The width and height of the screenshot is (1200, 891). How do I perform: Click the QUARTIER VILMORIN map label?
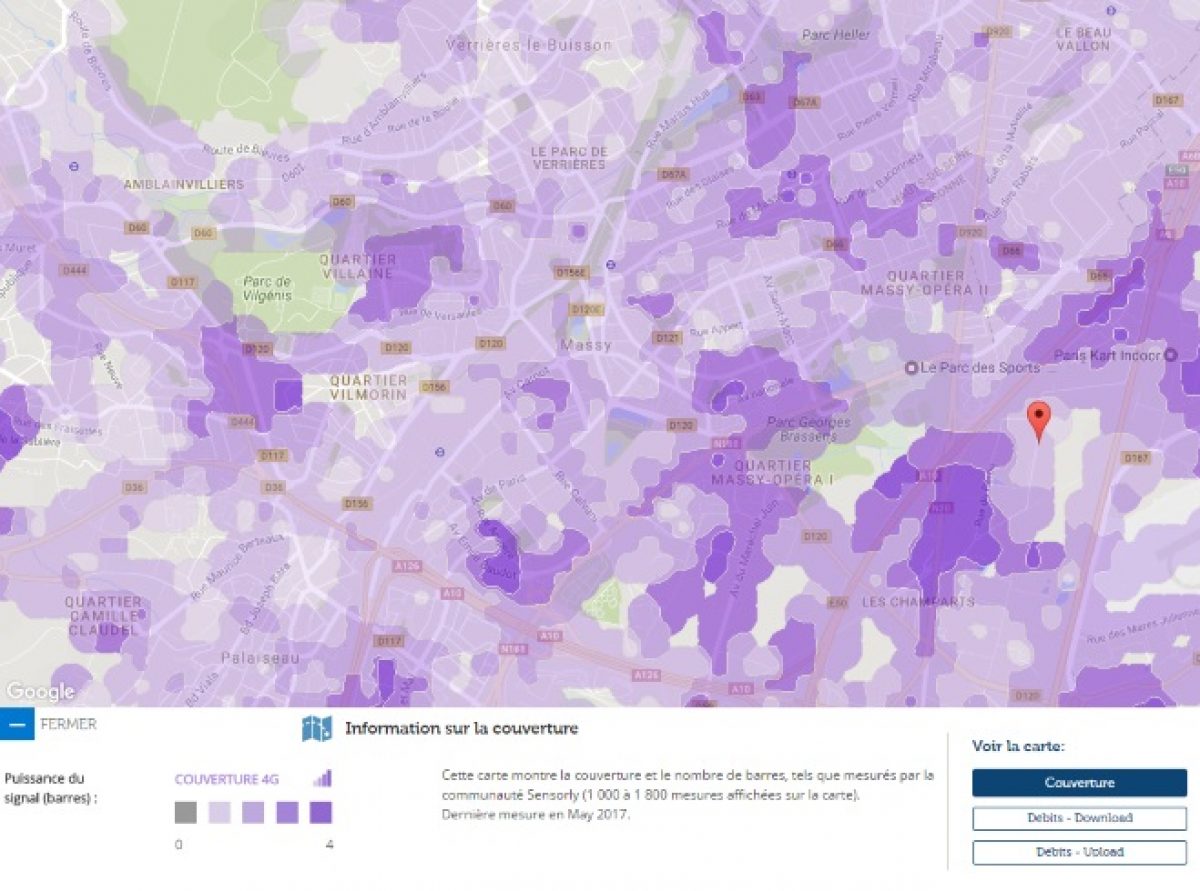(x=369, y=387)
